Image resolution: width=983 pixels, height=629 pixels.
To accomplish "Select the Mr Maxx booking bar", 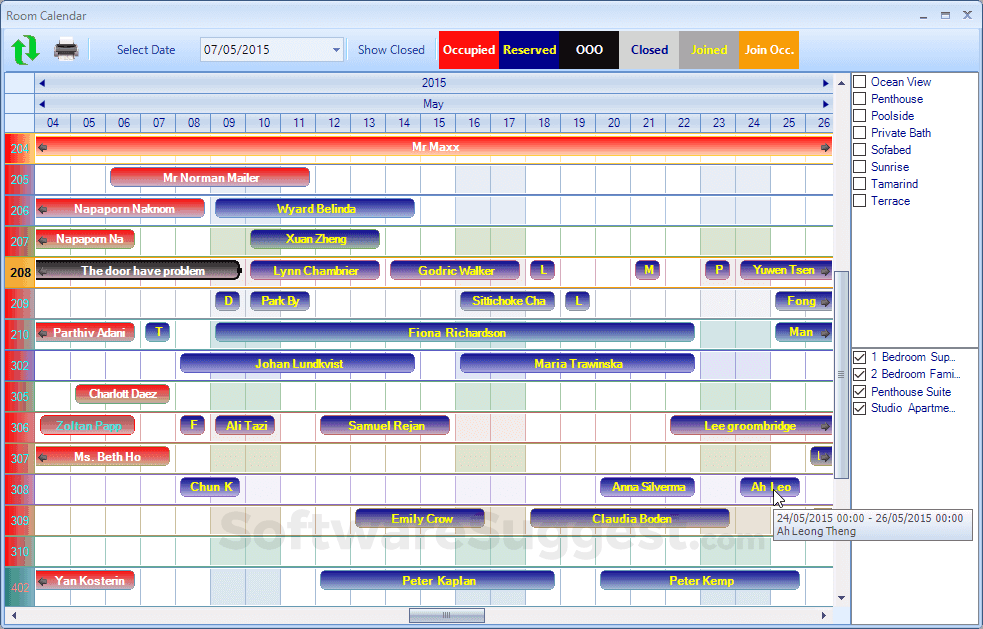I will click(x=434, y=147).
